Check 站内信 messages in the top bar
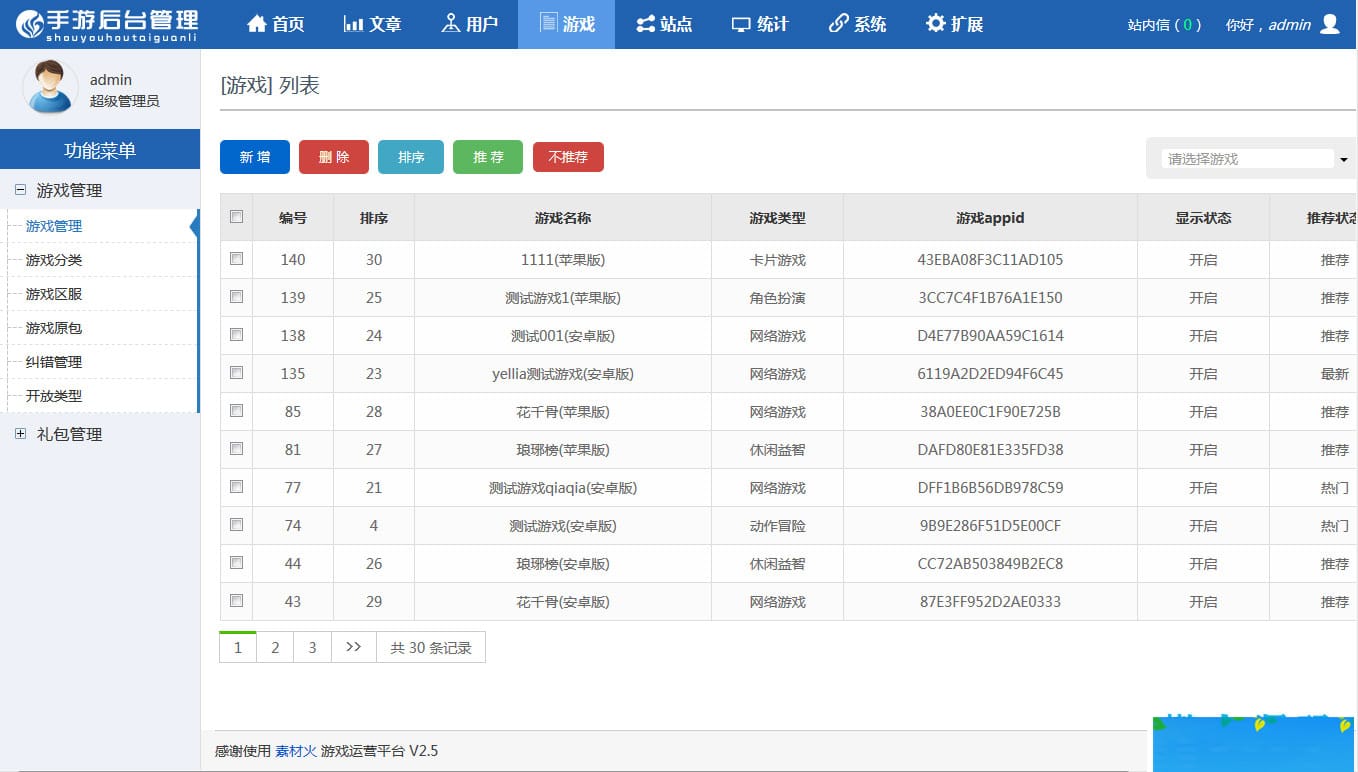The image size is (1358, 772). pos(1163,26)
